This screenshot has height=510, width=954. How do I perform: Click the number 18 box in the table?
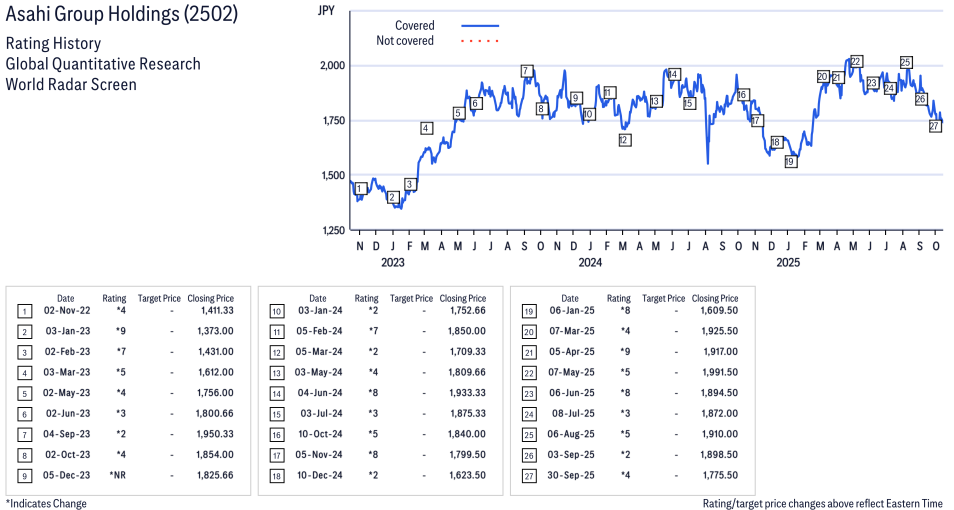[275, 475]
